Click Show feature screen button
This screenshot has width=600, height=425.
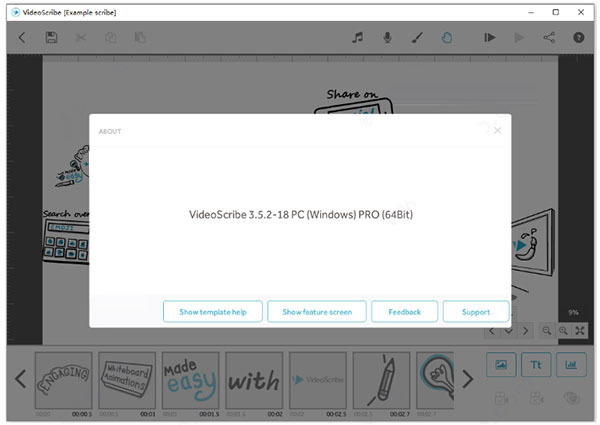point(317,312)
